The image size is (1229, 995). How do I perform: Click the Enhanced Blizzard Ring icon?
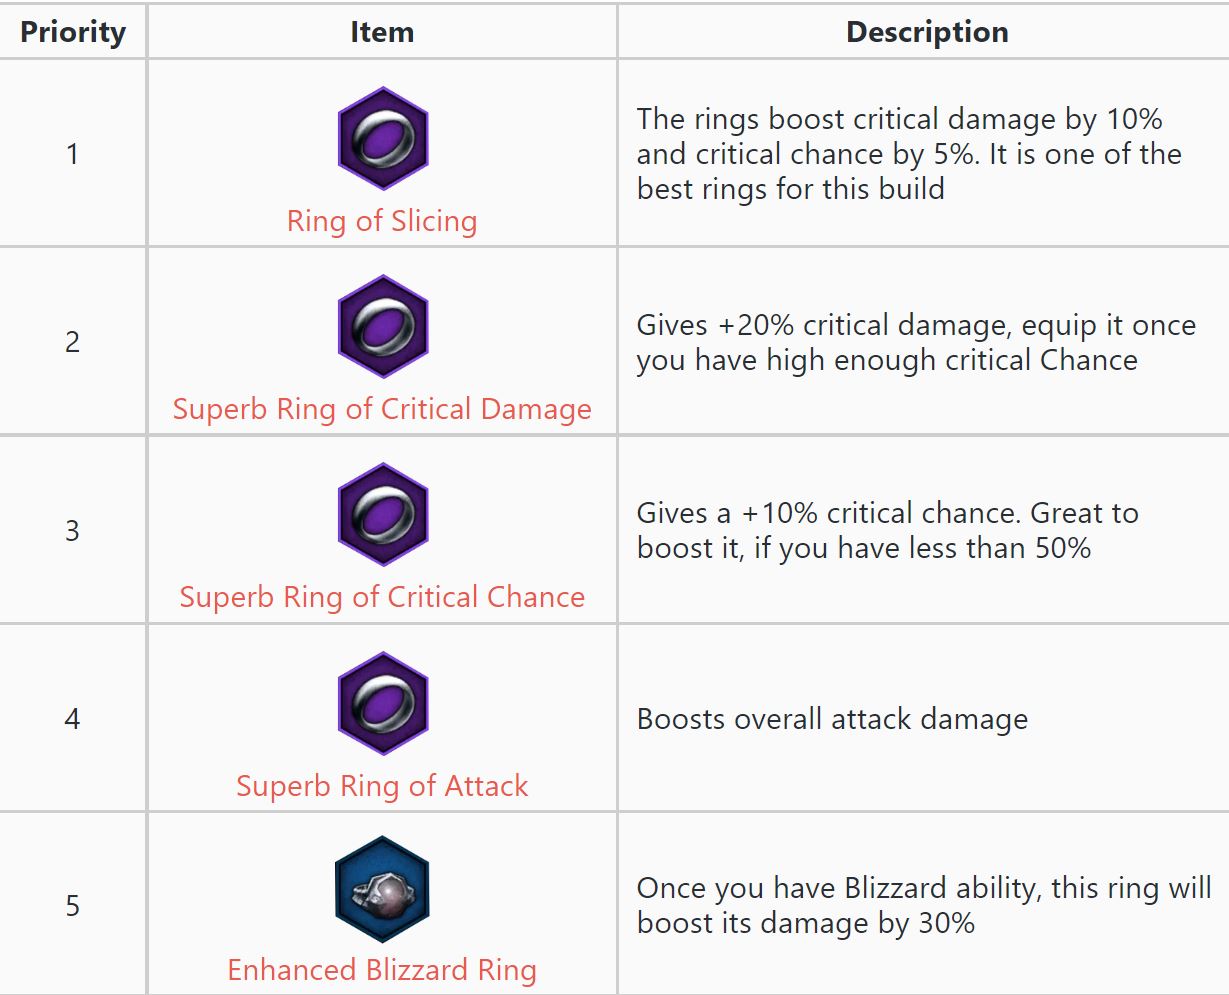[x=382, y=890]
